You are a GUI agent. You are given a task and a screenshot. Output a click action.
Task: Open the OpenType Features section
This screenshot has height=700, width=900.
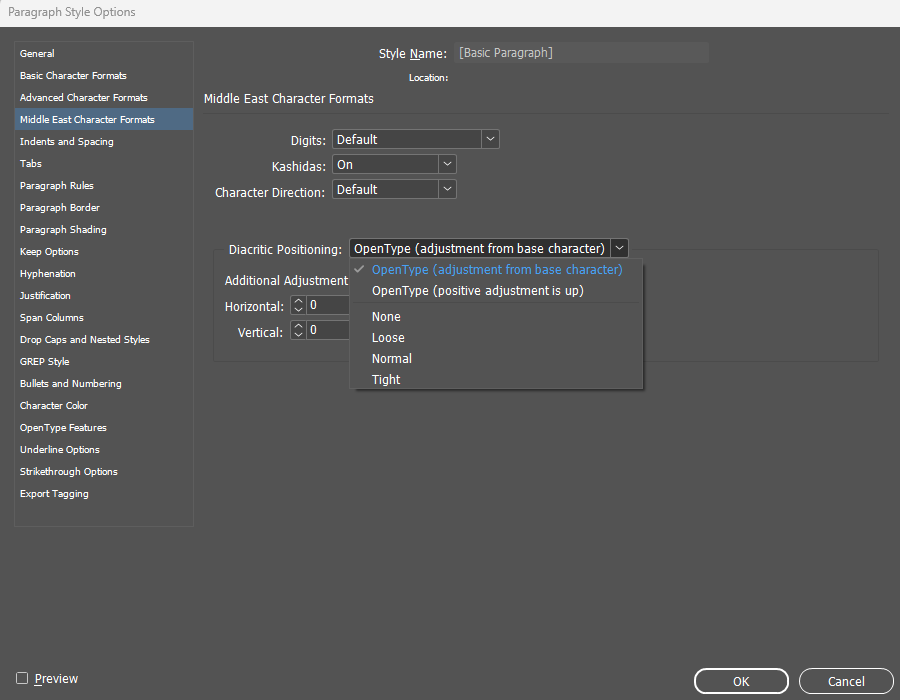pyautogui.click(x=63, y=428)
